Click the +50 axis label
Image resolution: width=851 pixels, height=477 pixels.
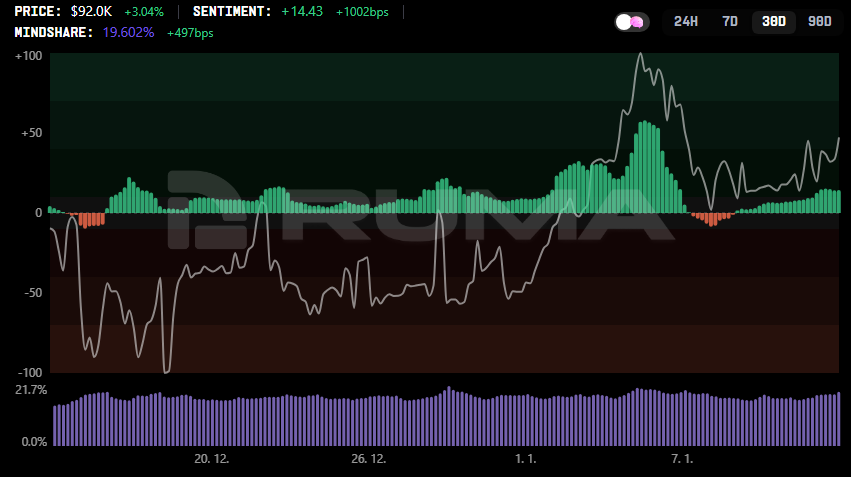coord(31,133)
